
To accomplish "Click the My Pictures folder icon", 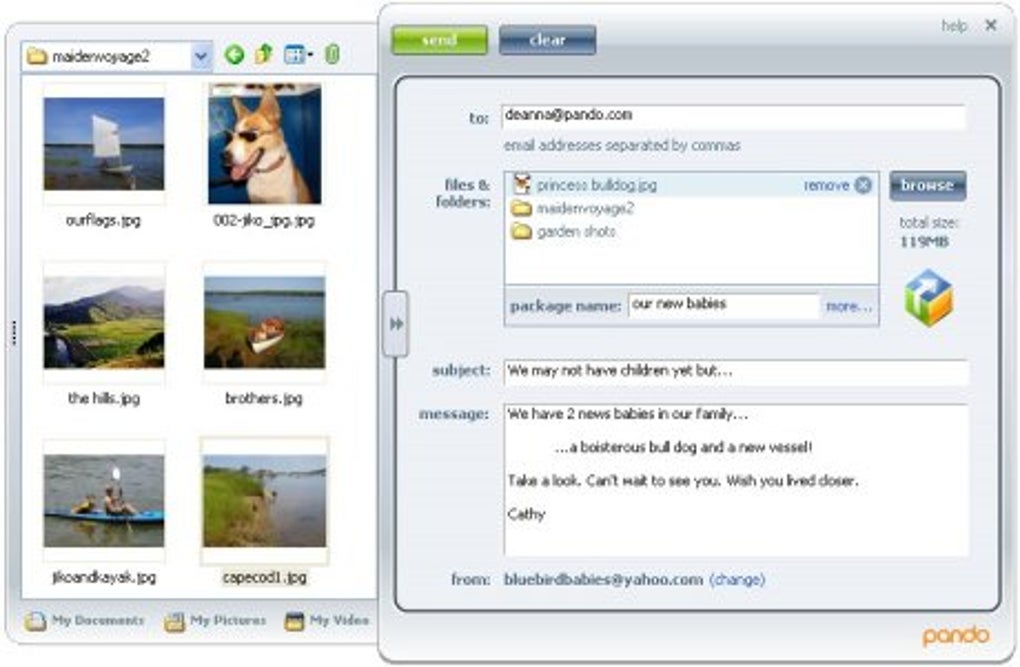I will (x=174, y=621).
